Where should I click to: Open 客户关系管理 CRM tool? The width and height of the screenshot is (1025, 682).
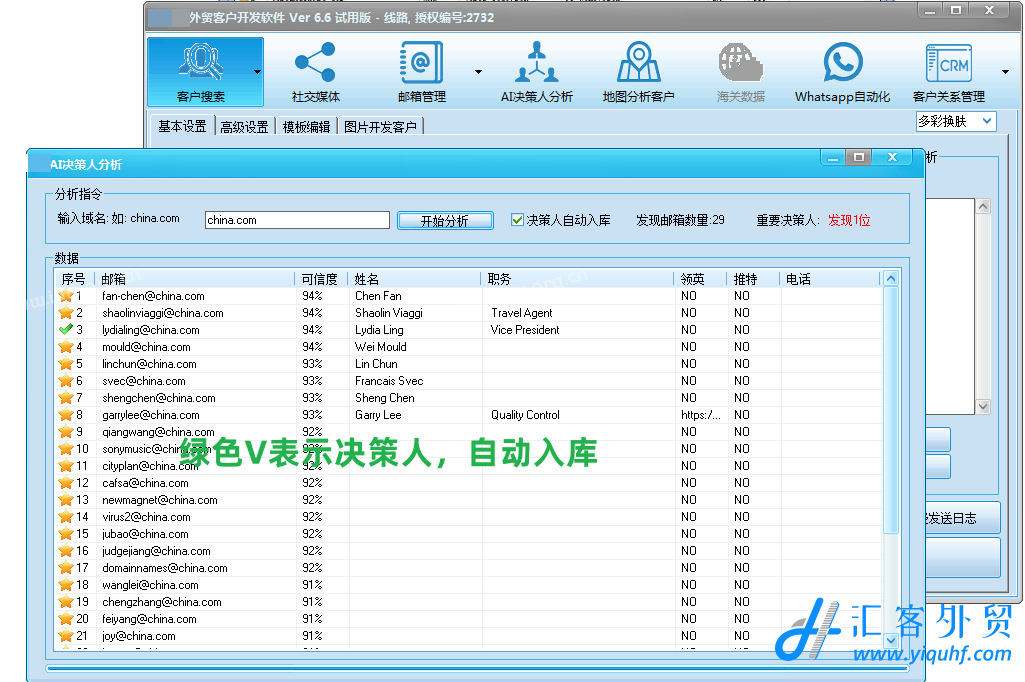949,72
